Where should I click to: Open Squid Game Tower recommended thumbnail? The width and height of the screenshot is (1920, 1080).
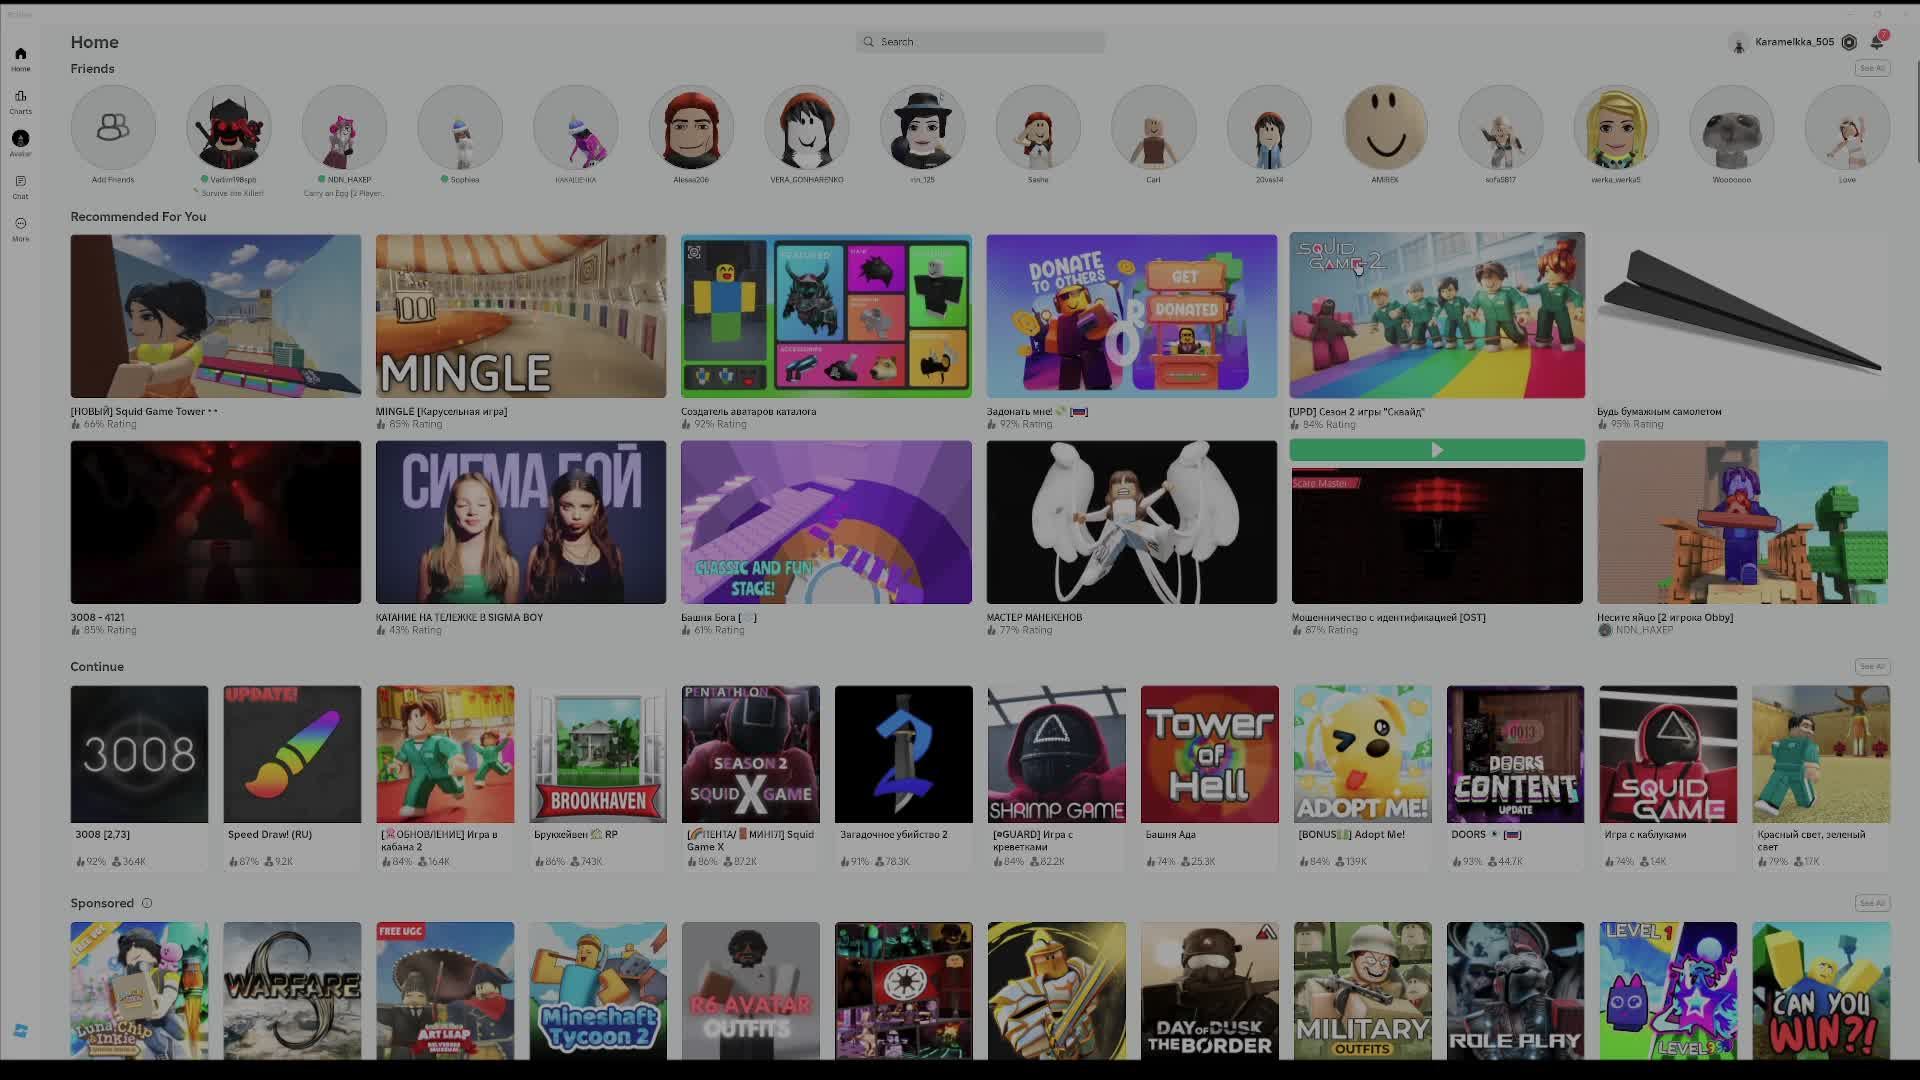(x=216, y=316)
